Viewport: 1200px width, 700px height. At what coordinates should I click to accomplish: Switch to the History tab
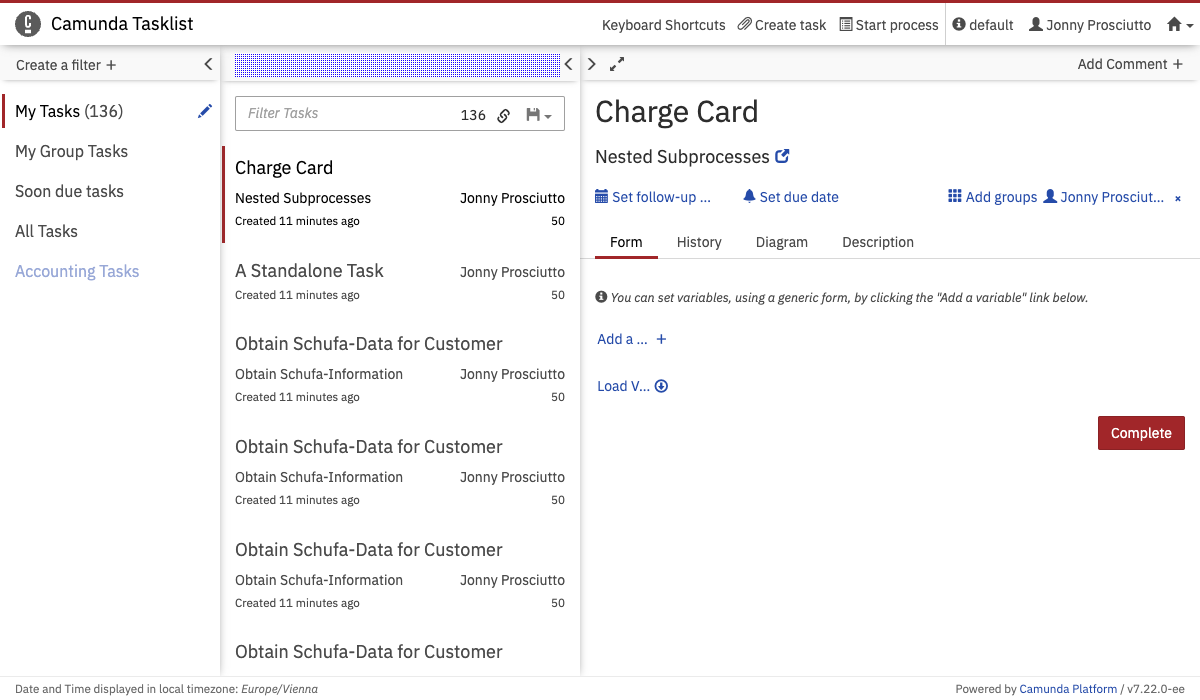[x=699, y=242]
